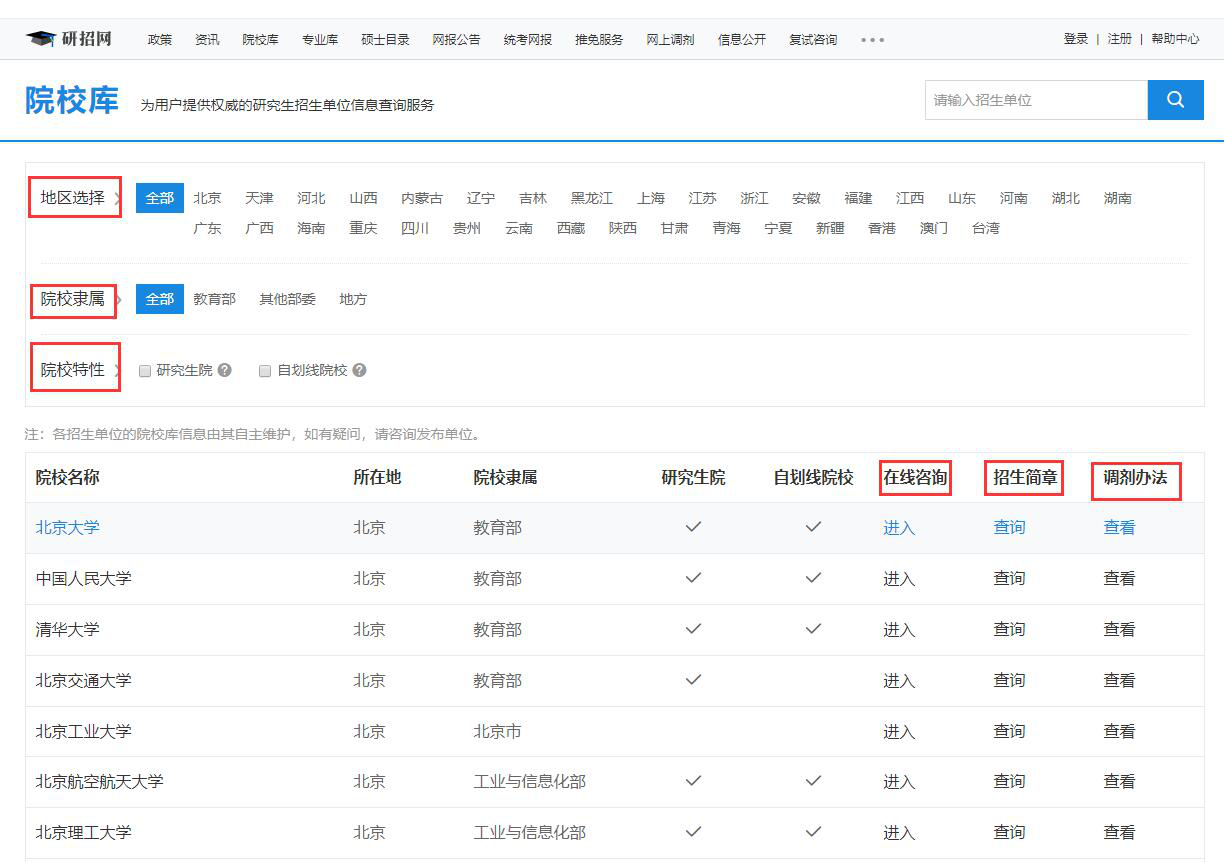1224x862 pixels.
Task: Click the 研招网 graduation cap logo
Action: tap(40, 39)
